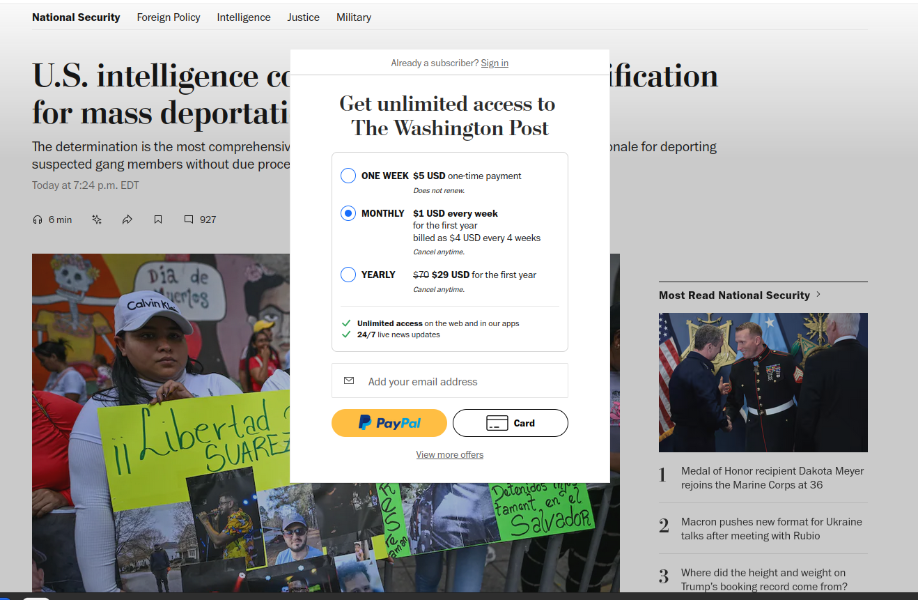Image resolution: width=918 pixels, height=600 pixels.
Task: Click the share arrow icon
Action: (127, 220)
